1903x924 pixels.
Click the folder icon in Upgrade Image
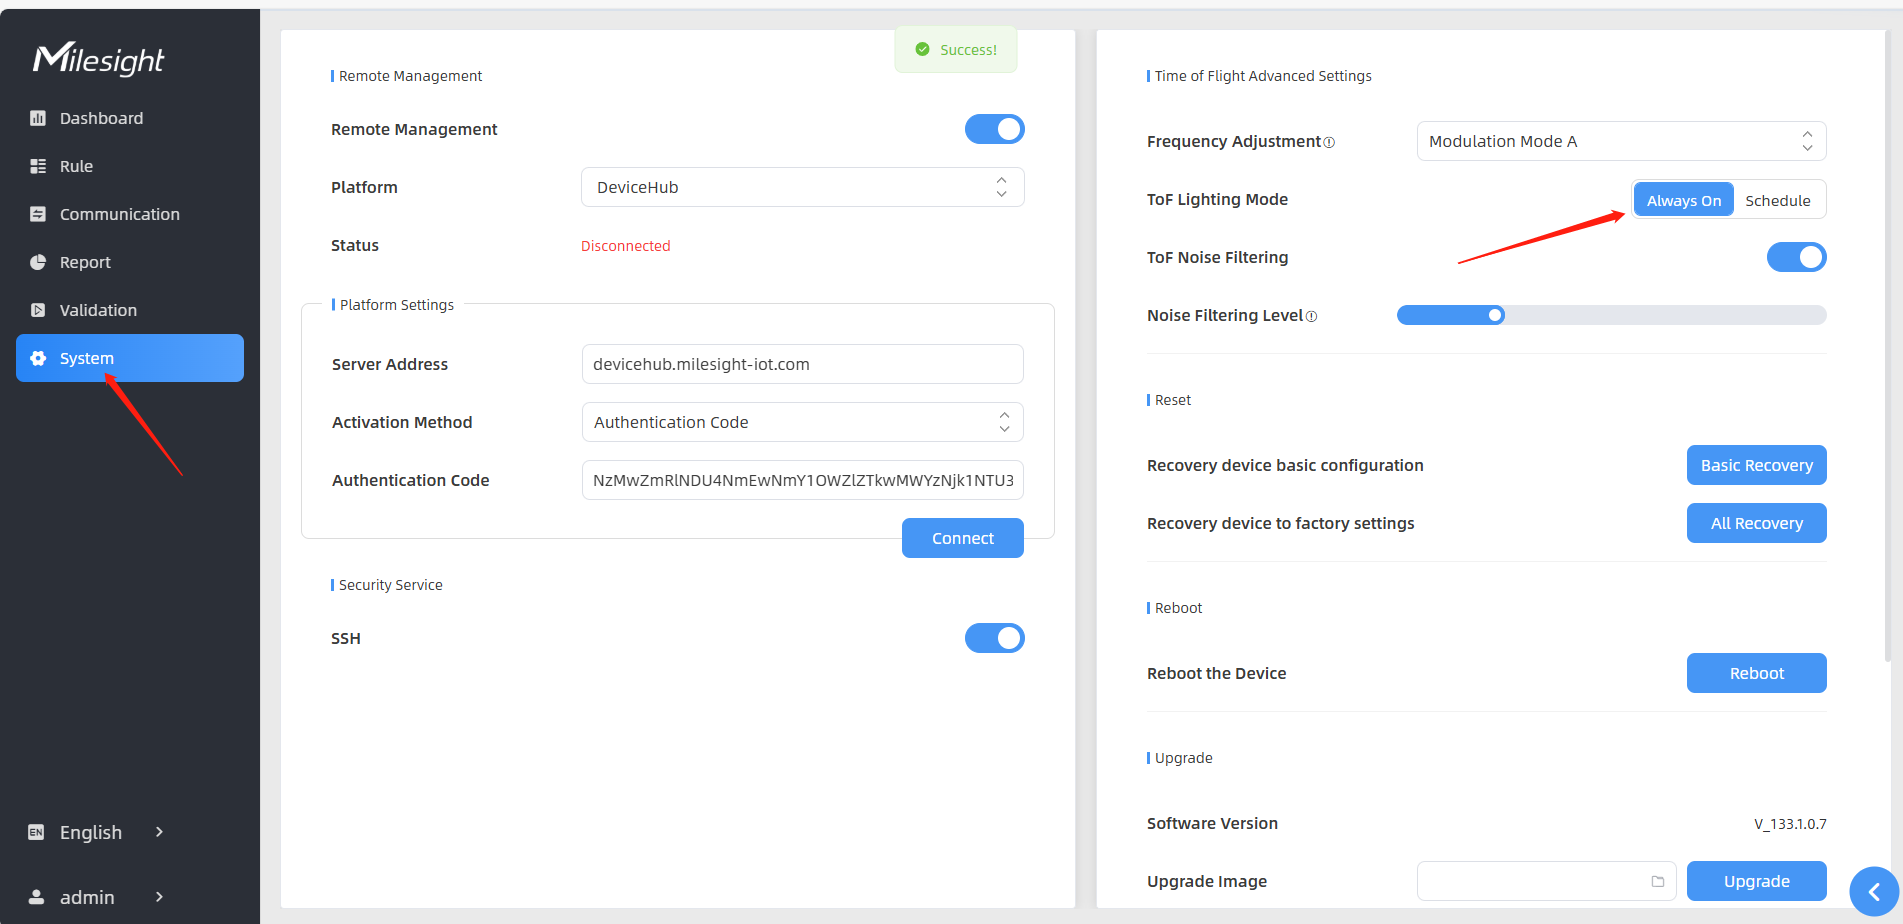pos(1657,881)
